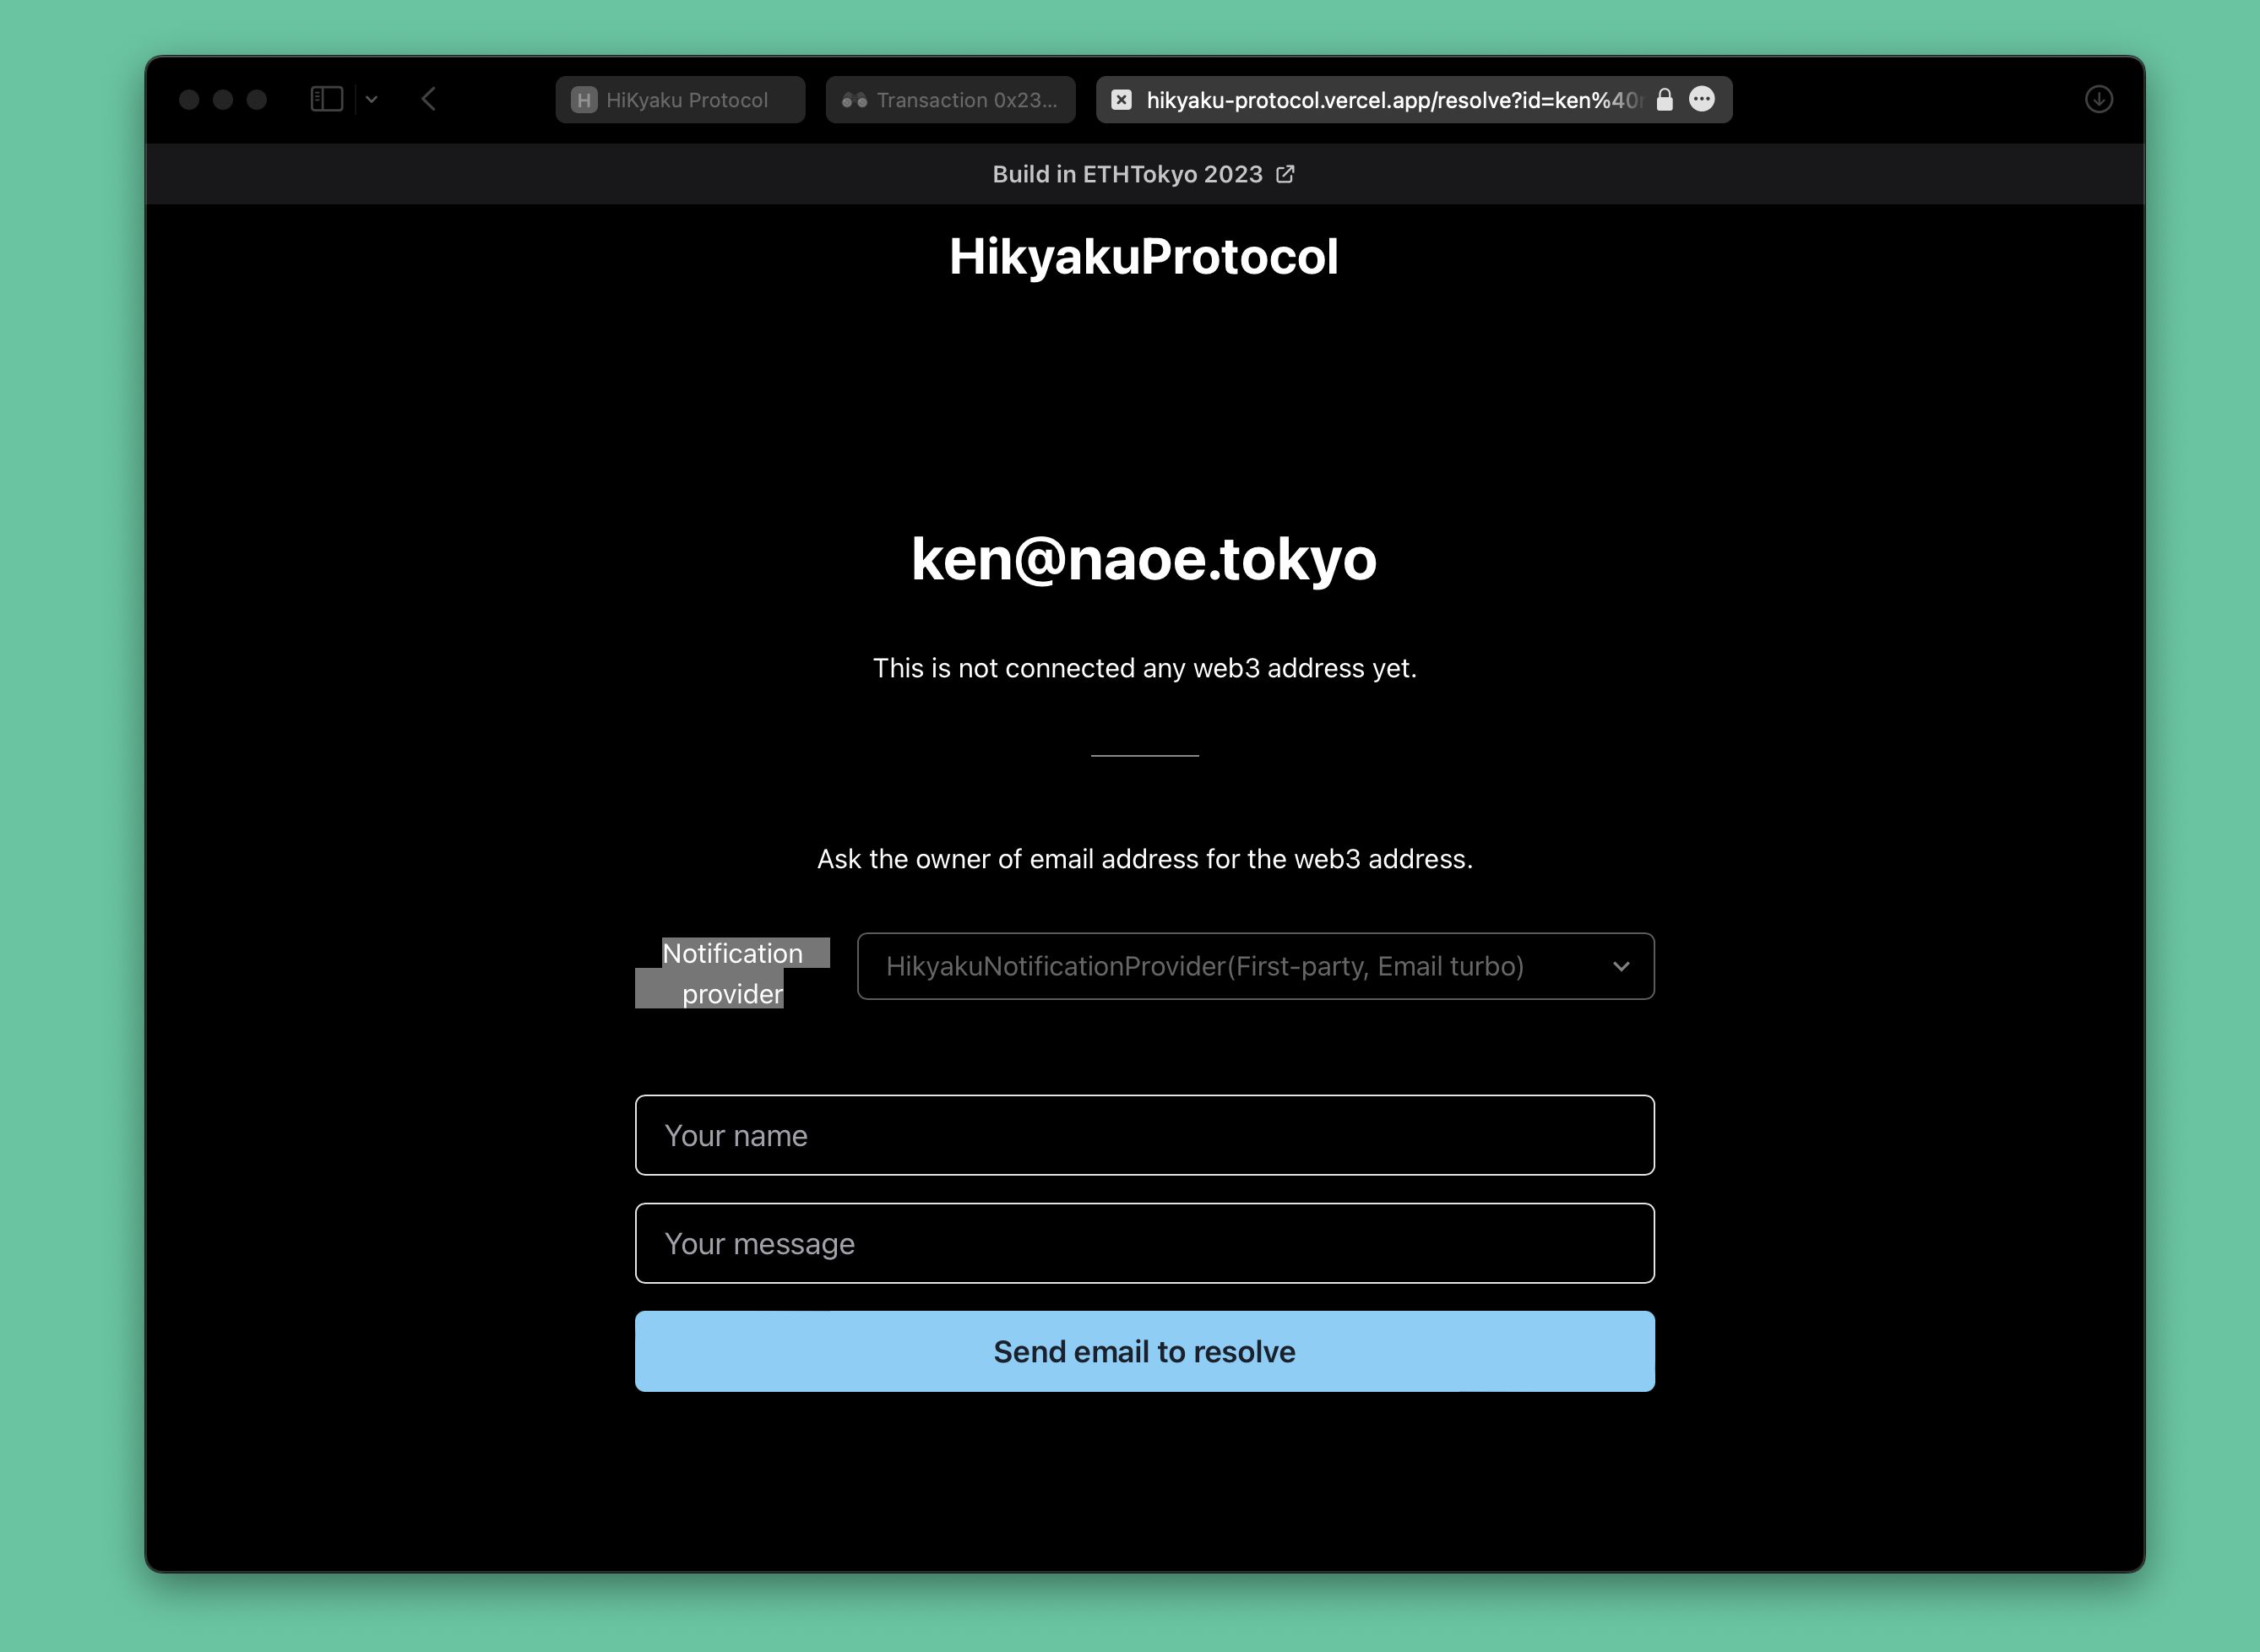Click the Your name input field

click(x=1143, y=1134)
